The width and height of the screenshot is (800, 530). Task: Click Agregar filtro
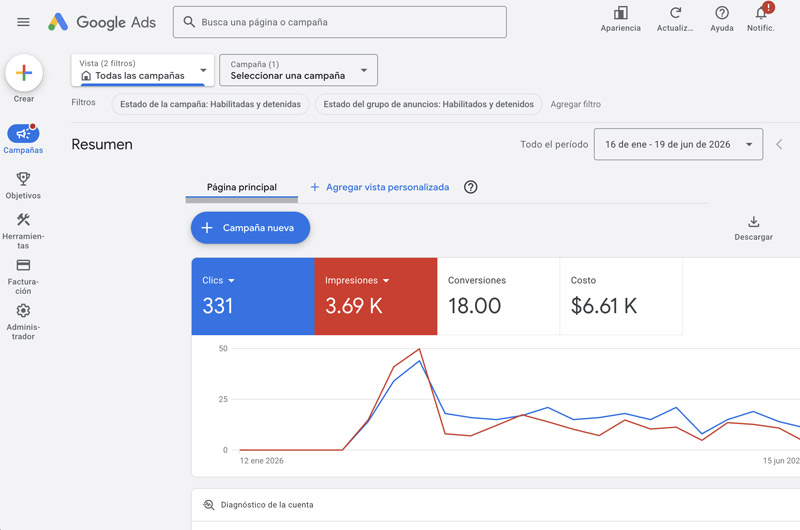[x=576, y=104]
